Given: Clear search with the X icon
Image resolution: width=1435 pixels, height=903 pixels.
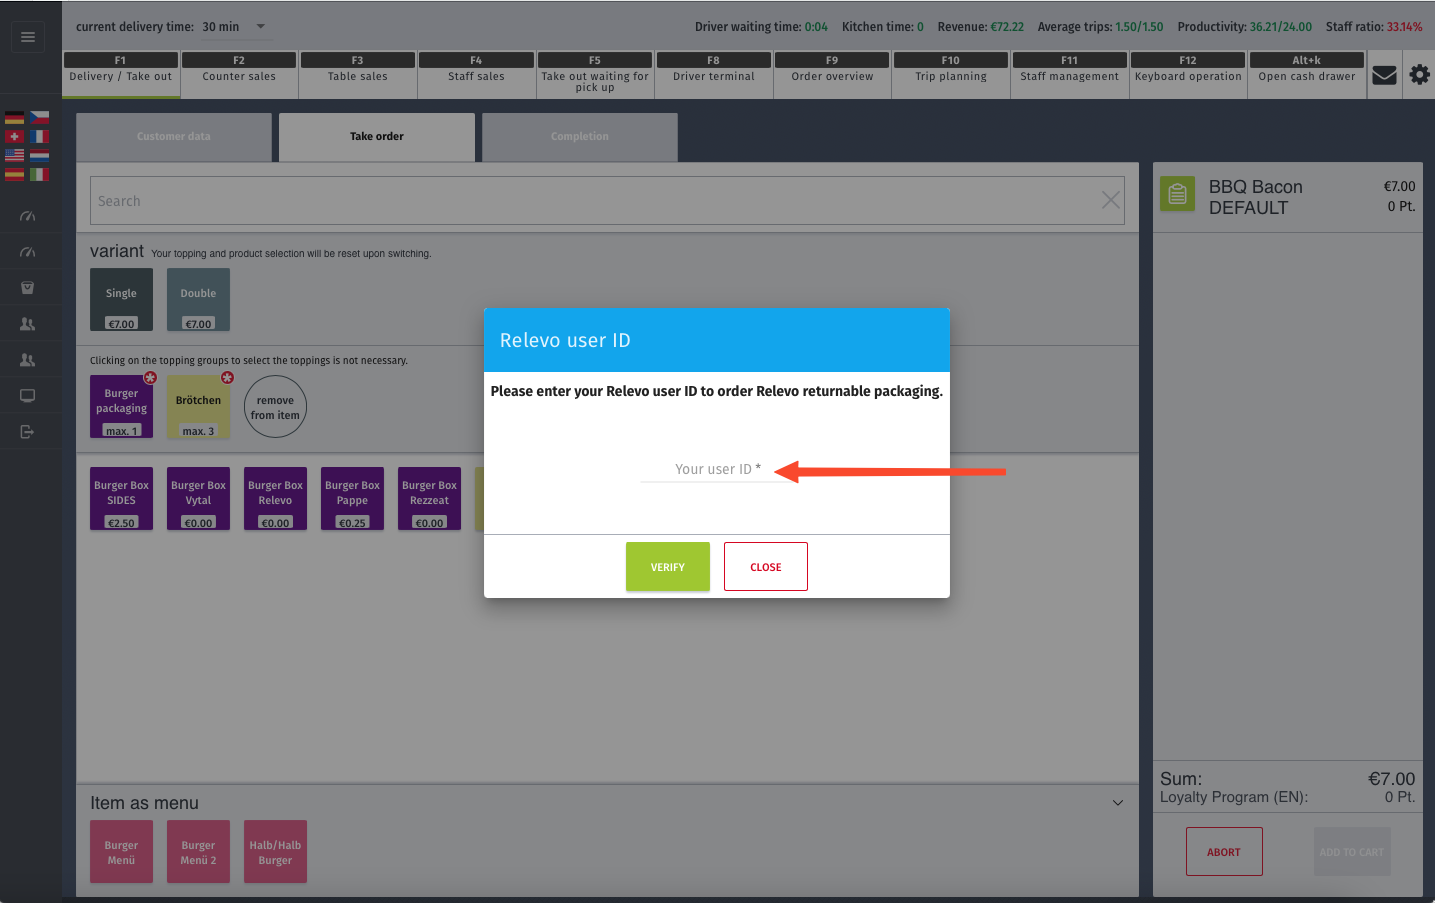Looking at the screenshot, I should click(1110, 200).
